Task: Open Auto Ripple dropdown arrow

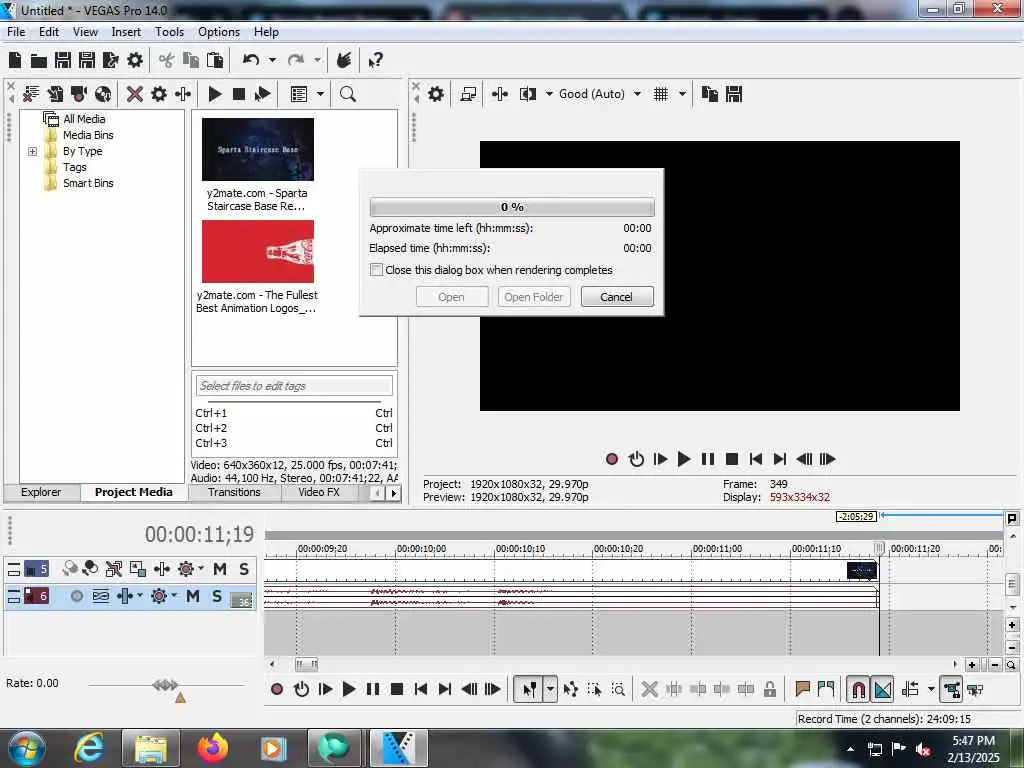Action: tap(931, 689)
